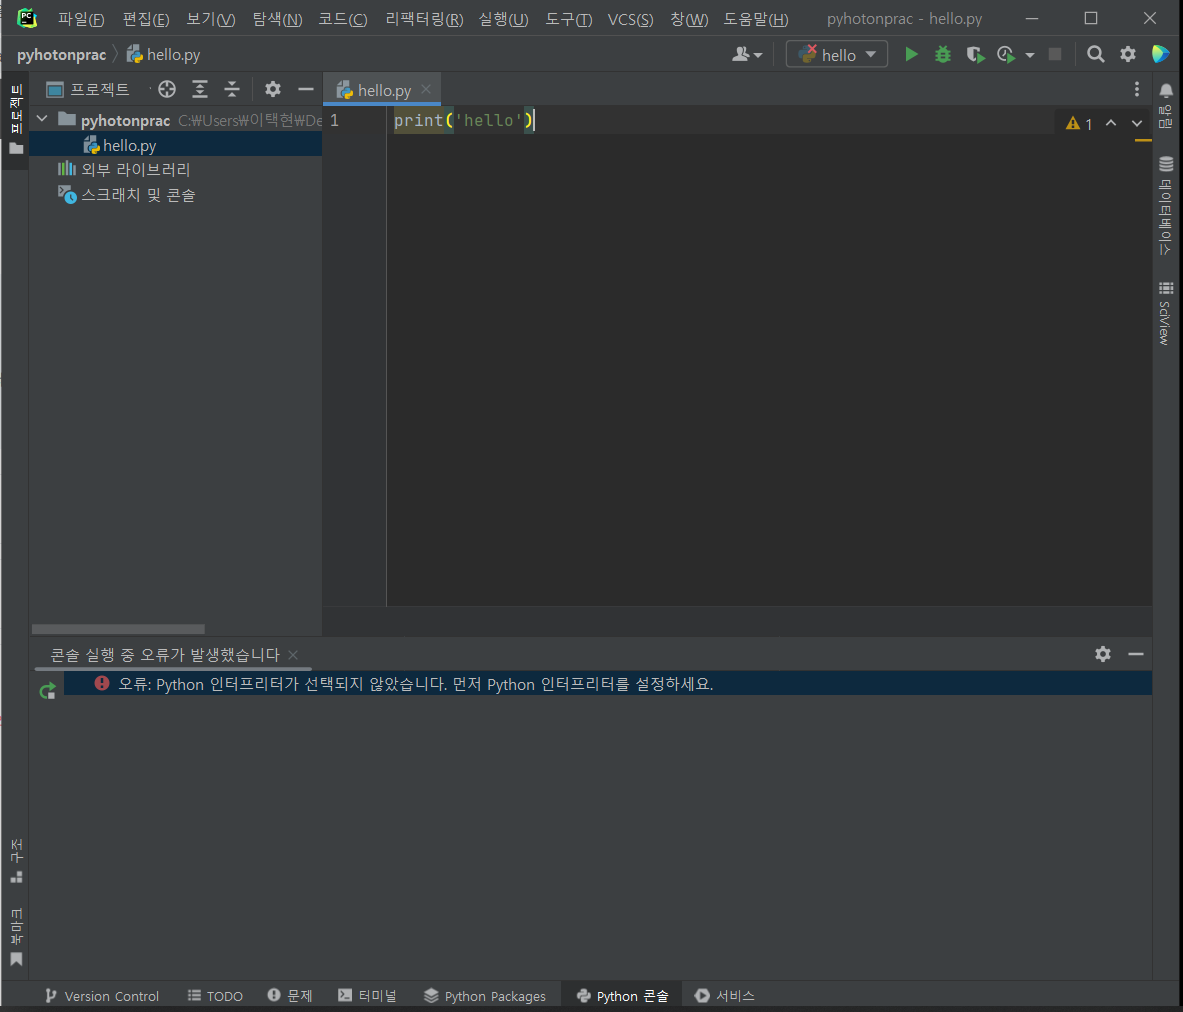
Task: Open 스크래치 및 콘솔 node
Action: click(127, 195)
